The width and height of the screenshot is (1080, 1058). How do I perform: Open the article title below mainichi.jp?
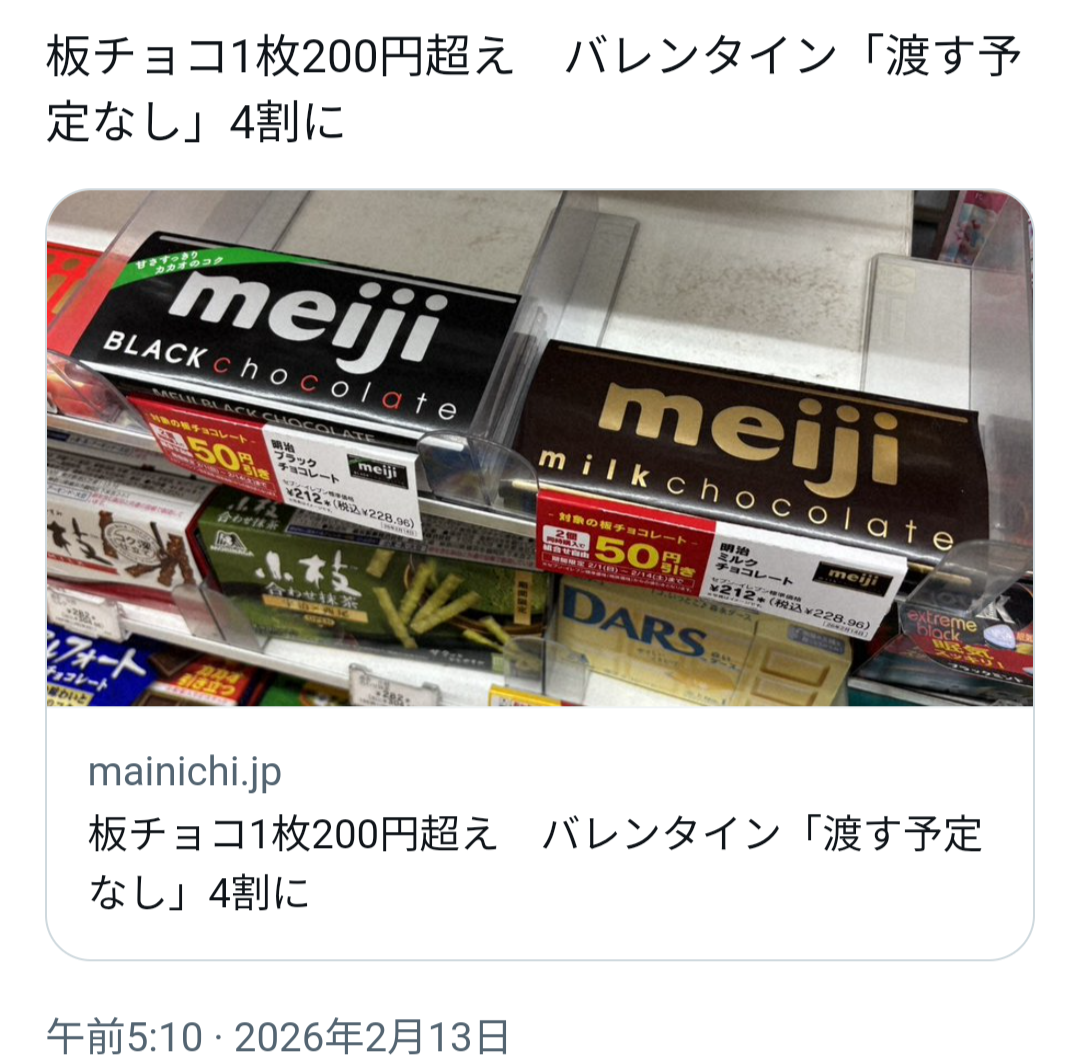click(x=535, y=863)
